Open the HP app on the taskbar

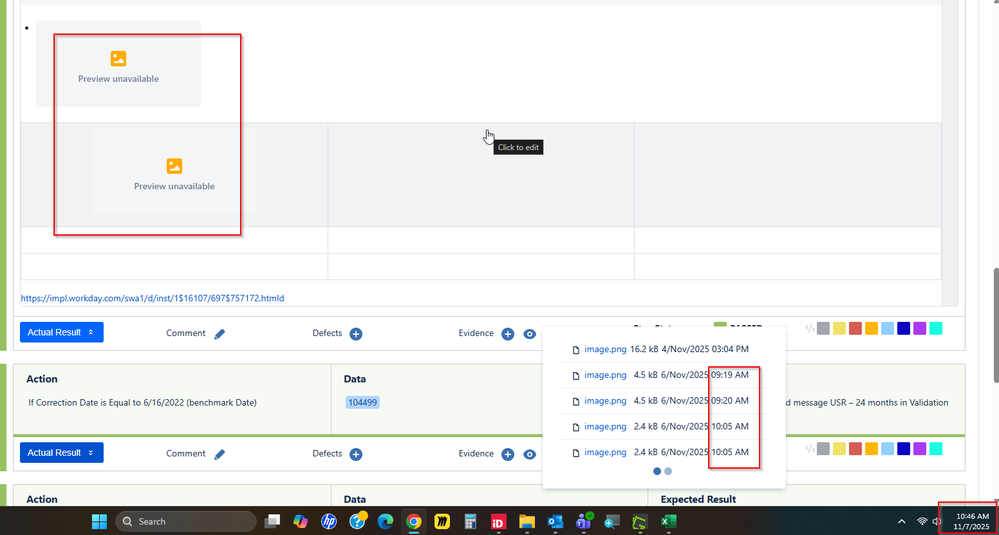tap(329, 522)
